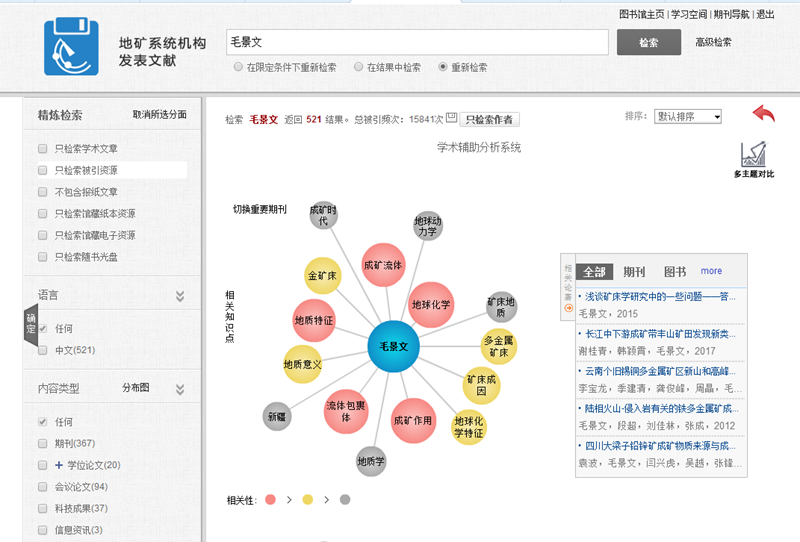
Task: Open the 高级检索 link
Action: point(713,43)
